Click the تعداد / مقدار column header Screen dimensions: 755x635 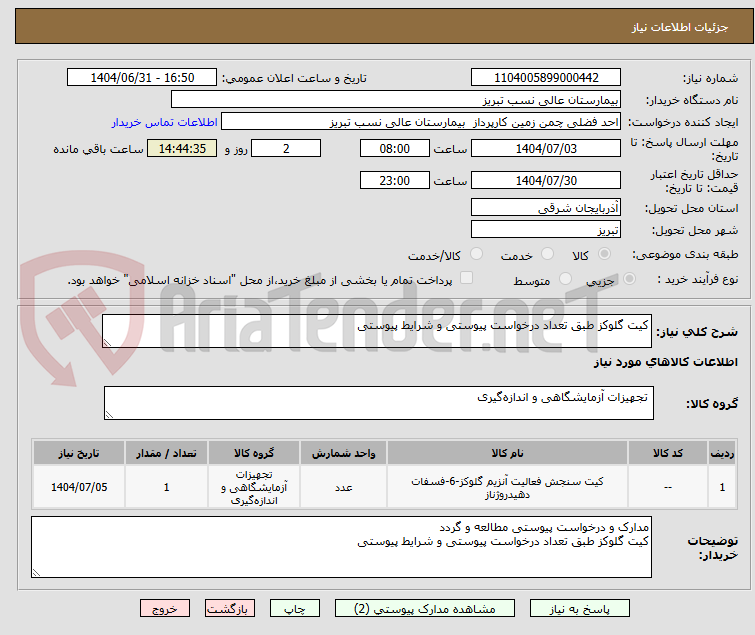[x=166, y=453]
